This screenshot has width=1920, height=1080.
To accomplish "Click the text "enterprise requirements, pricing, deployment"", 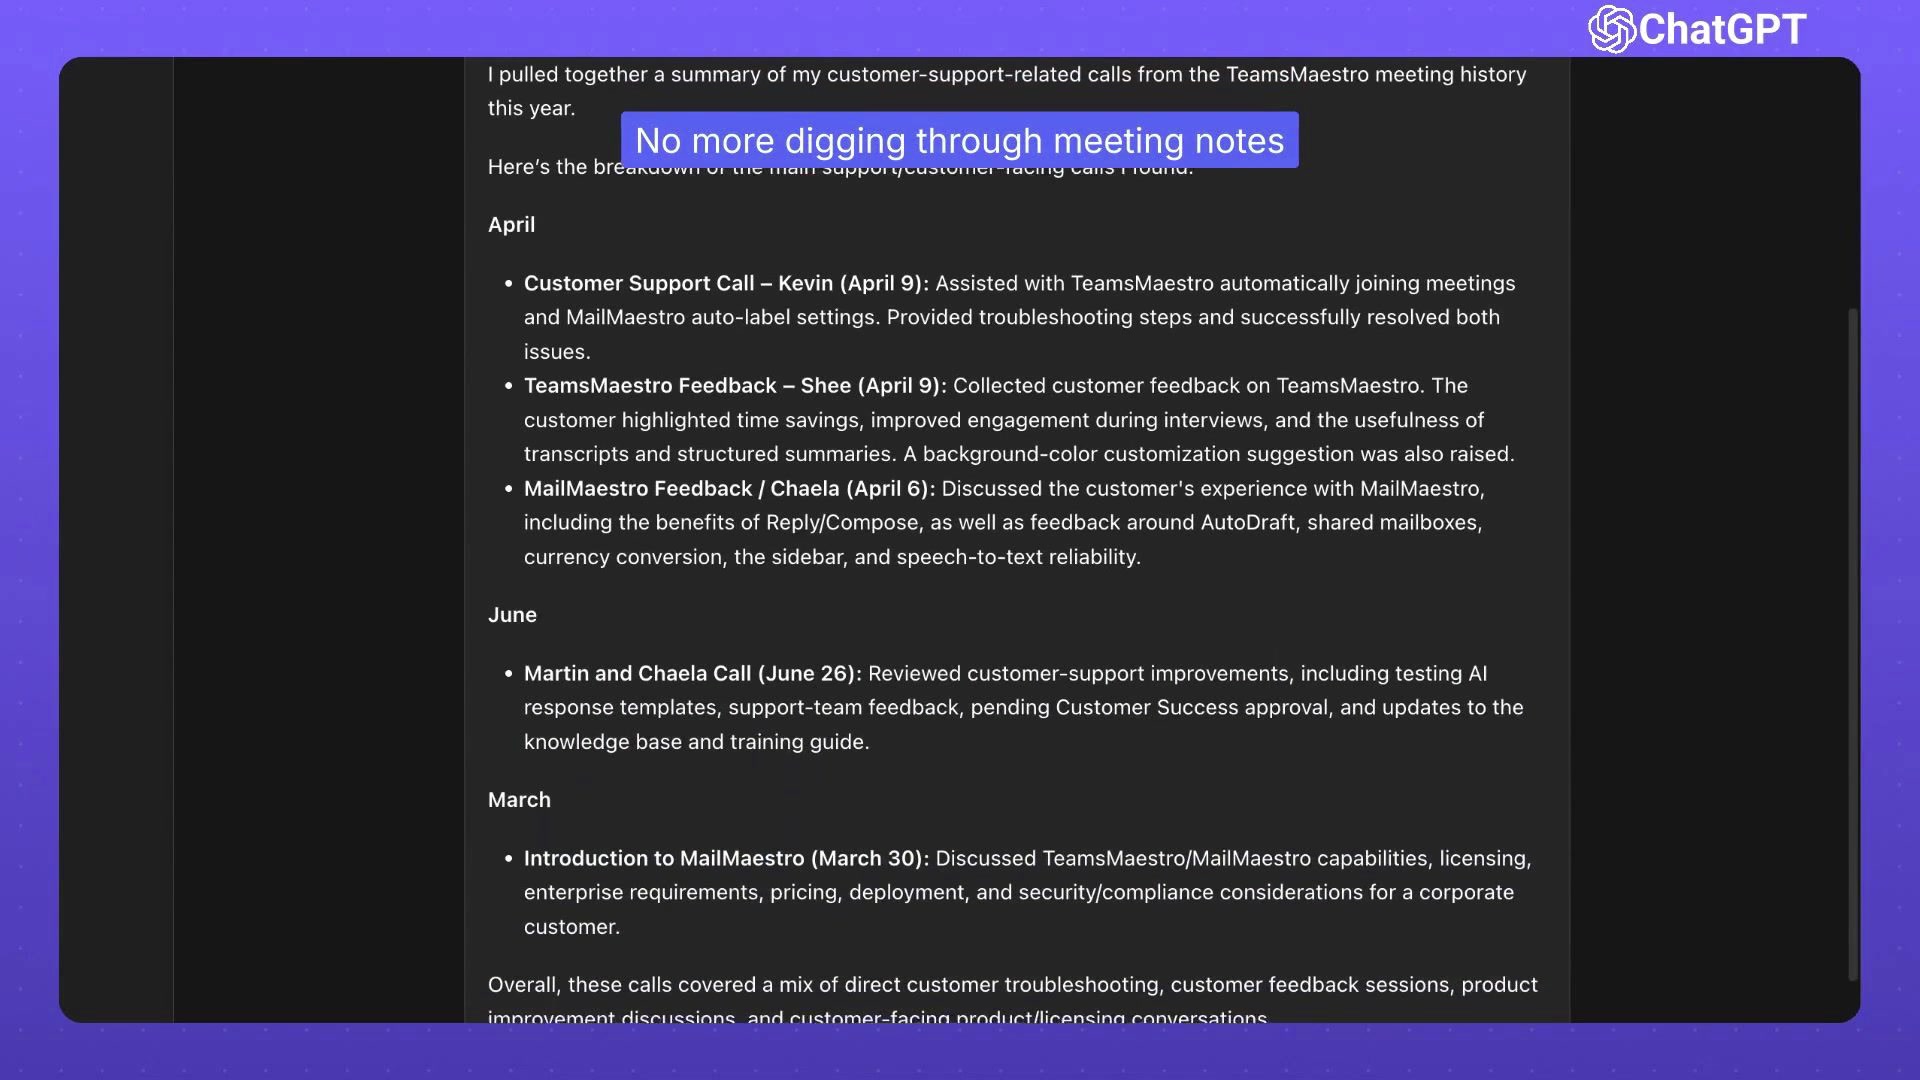I will point(746,893).
